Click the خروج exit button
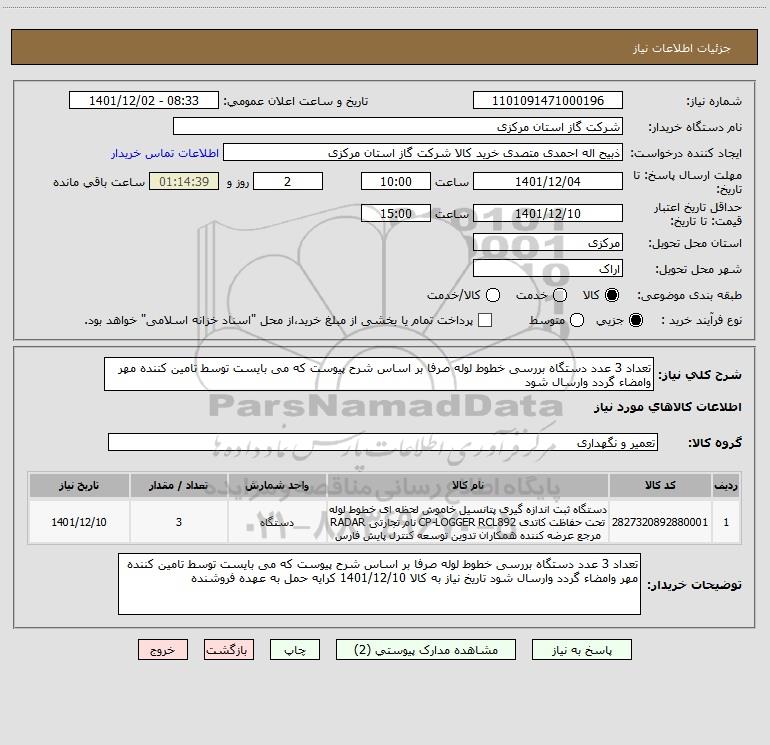Screen dimensions: 770x745 pyautogui.click(x=163, y=650)
